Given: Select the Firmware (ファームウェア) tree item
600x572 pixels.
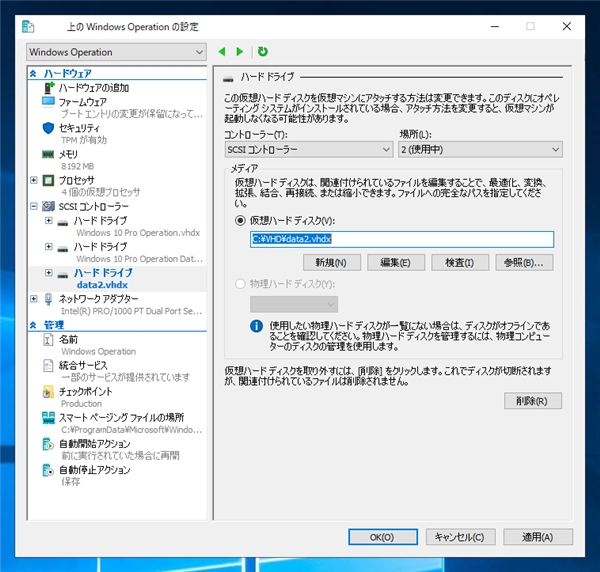Looking at the screenshot, I should (x=117, y=108).
